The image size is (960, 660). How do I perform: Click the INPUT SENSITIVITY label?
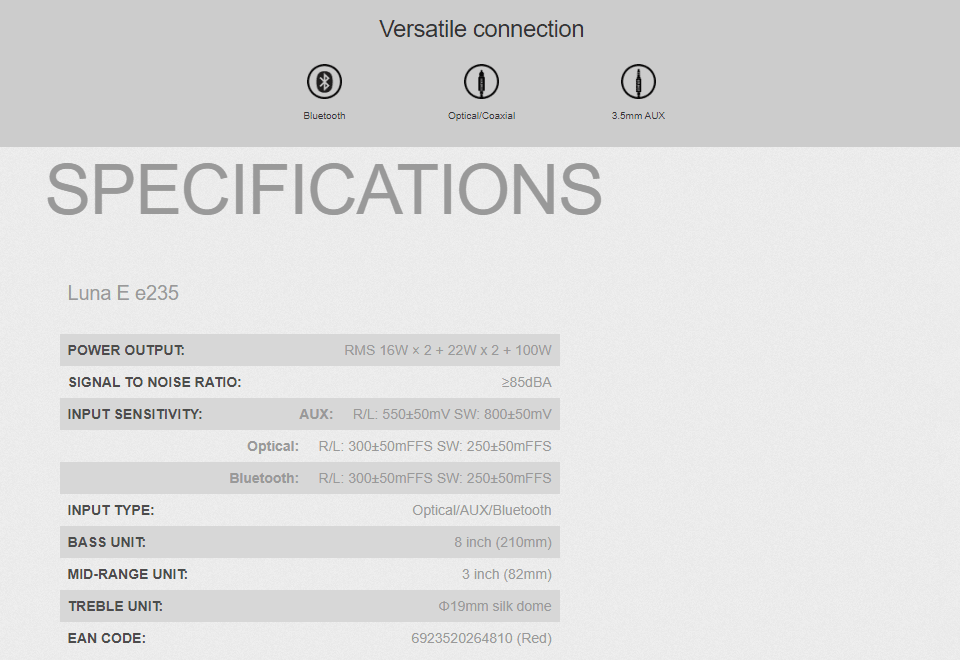click(x=135, y=414)
